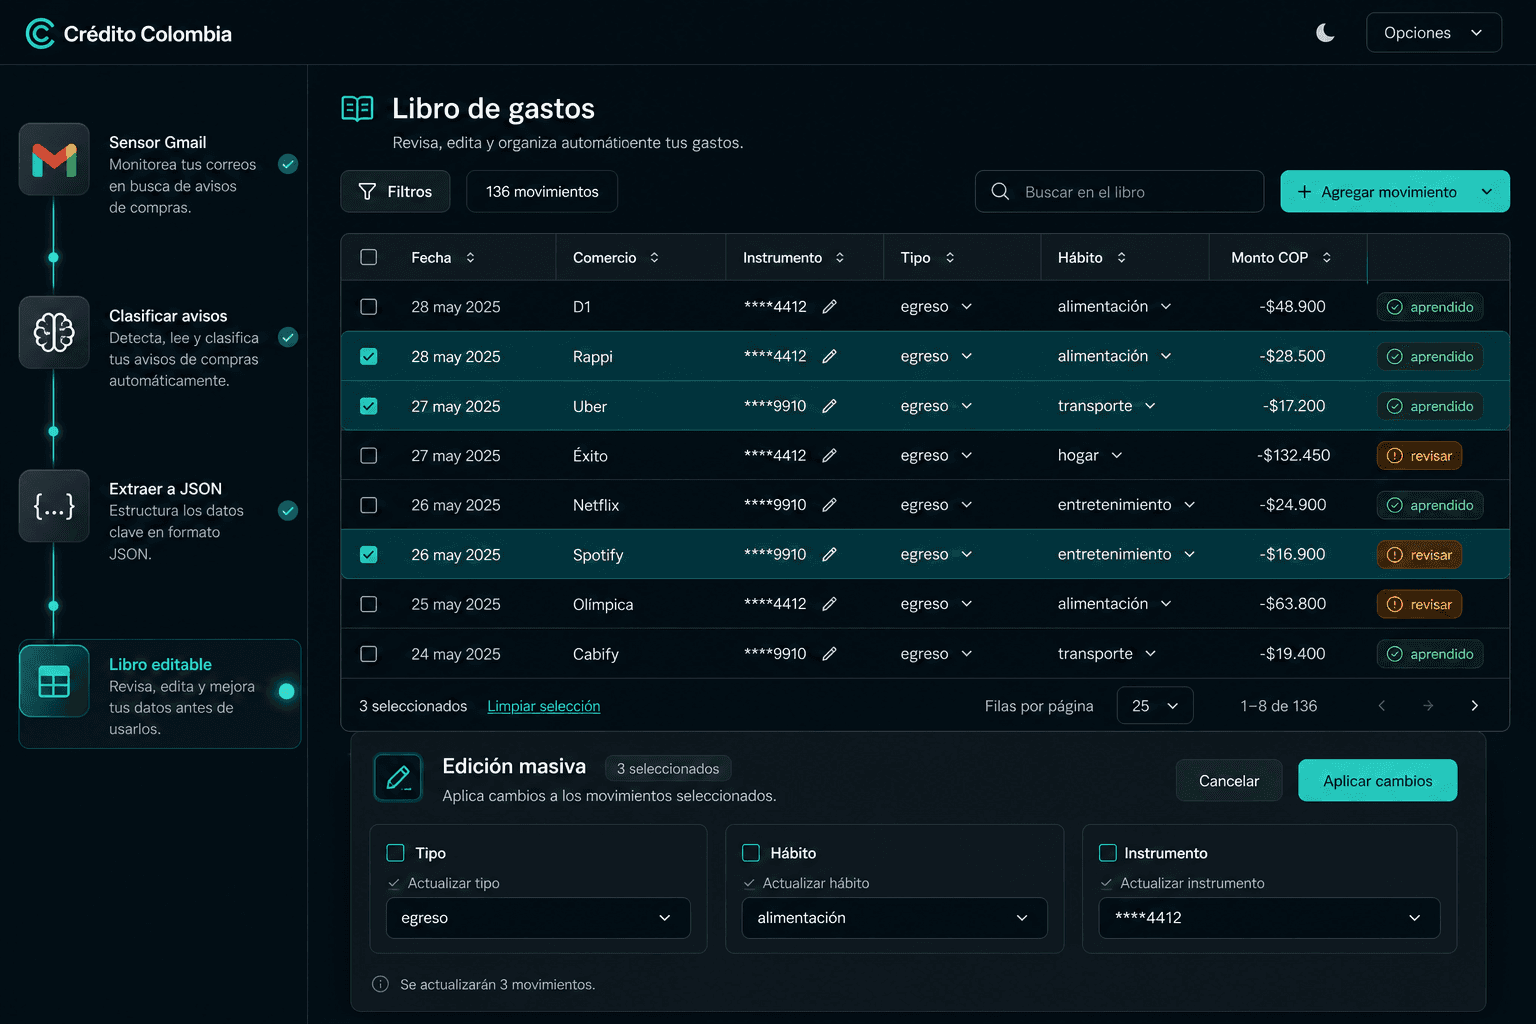Click revisar badge in the Olímpica row

[x=1420, y=604]
